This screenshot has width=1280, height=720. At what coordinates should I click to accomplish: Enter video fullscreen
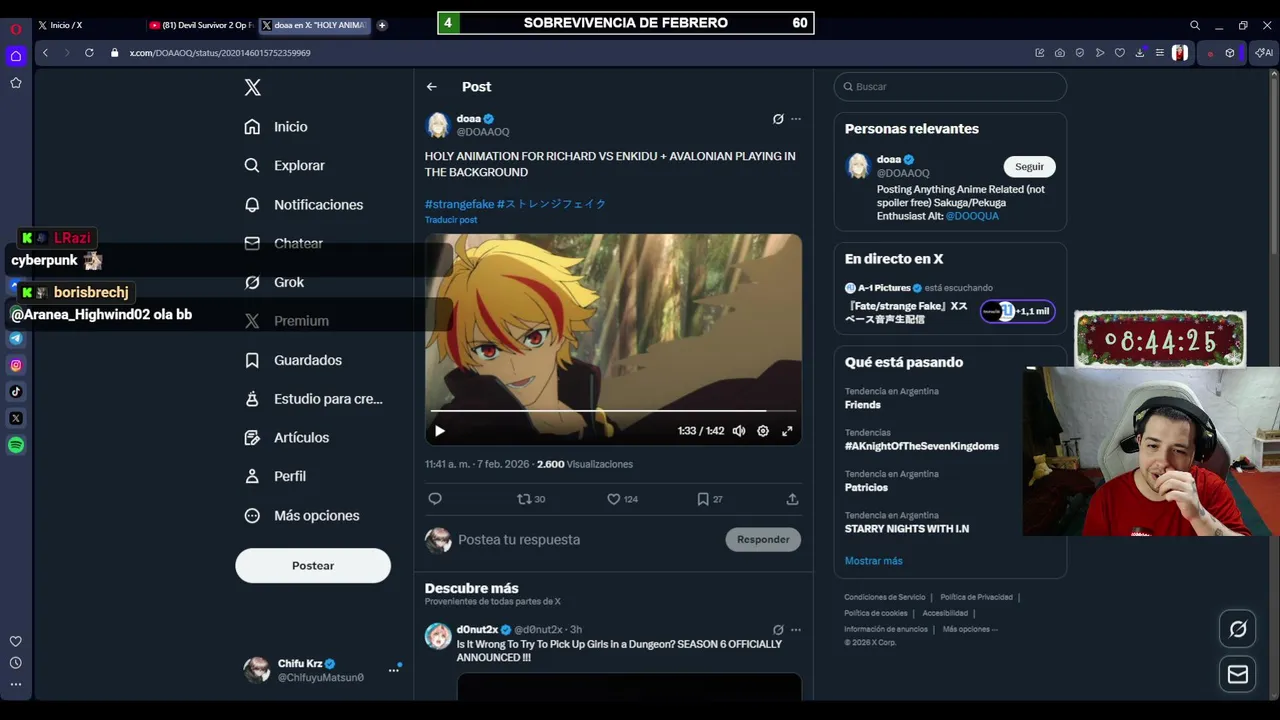pos(787,431)
